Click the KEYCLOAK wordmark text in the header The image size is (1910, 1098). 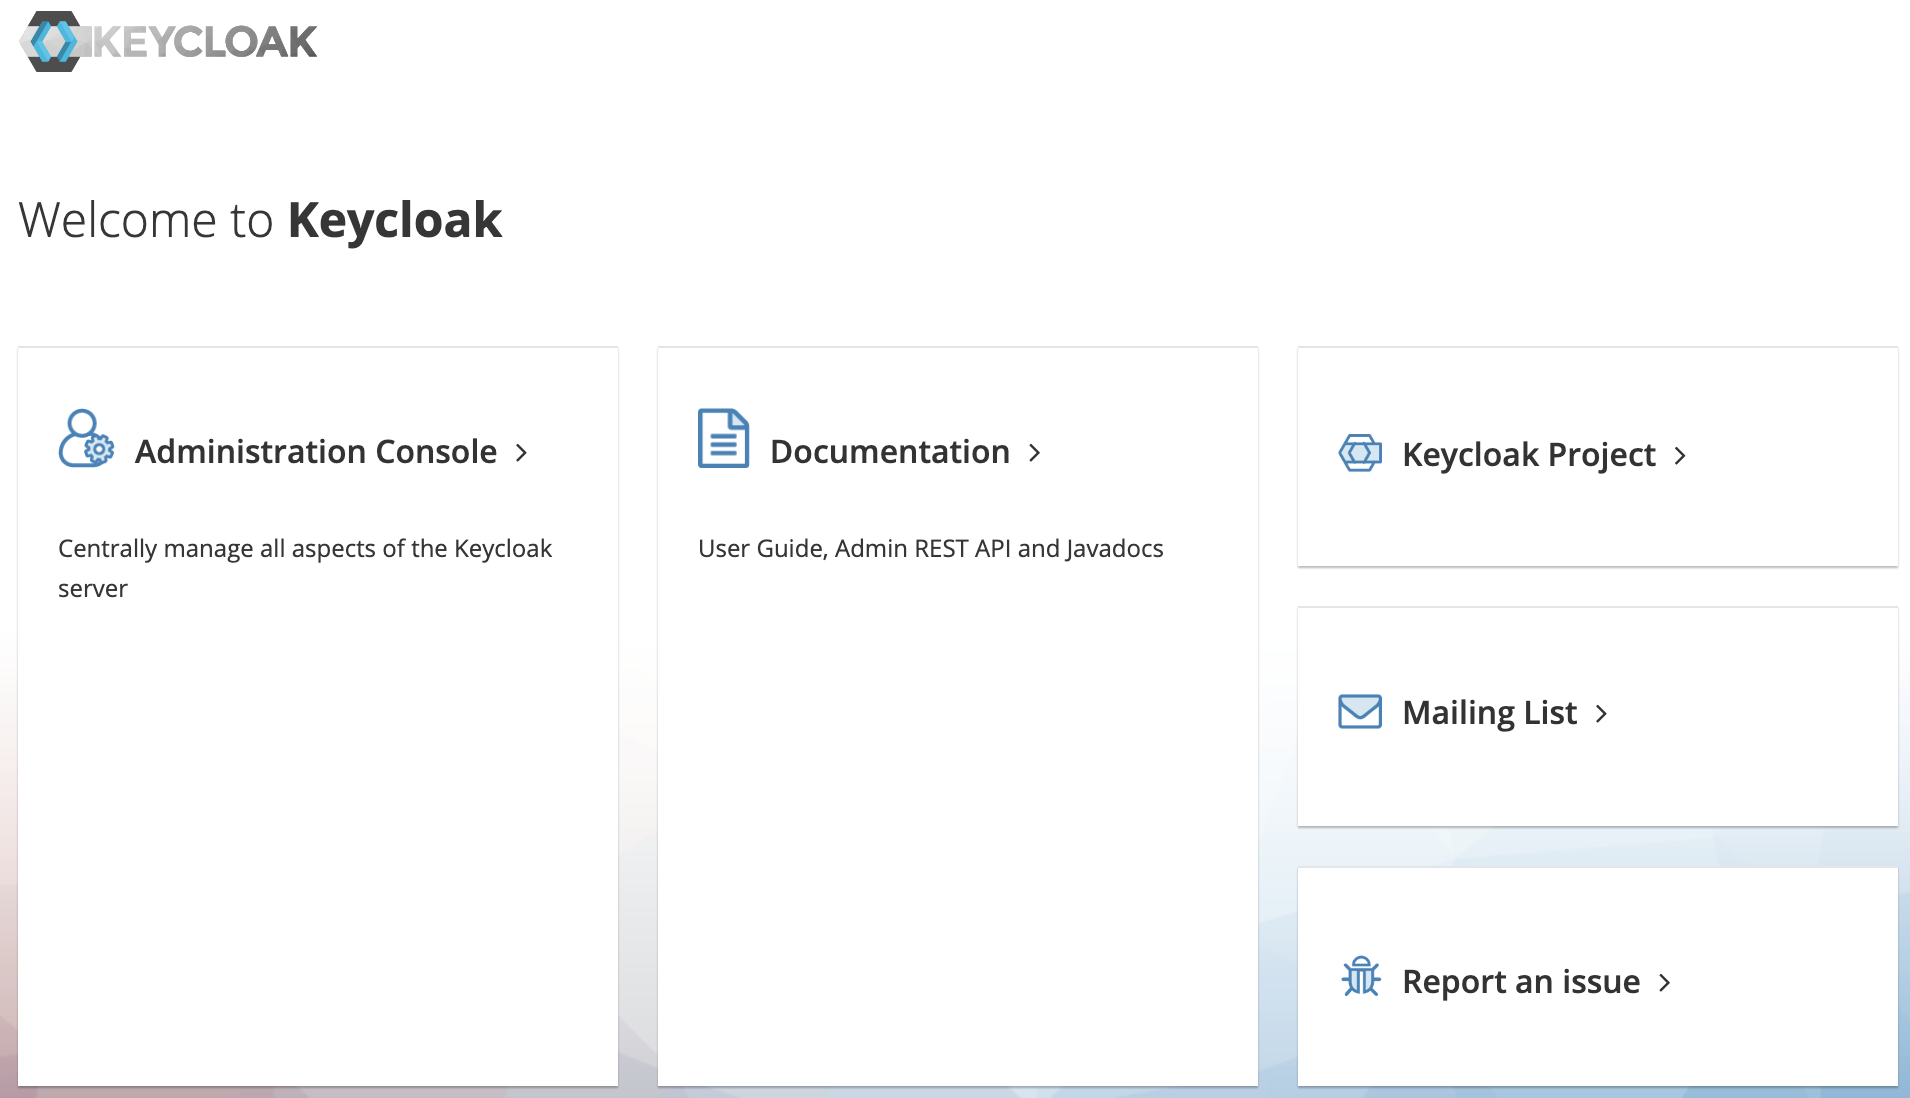click(206, 42)
